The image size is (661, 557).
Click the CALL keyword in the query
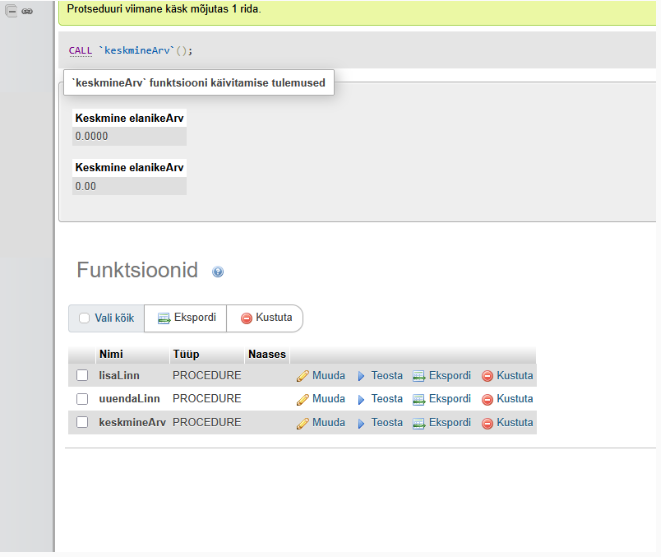[80, 50]
